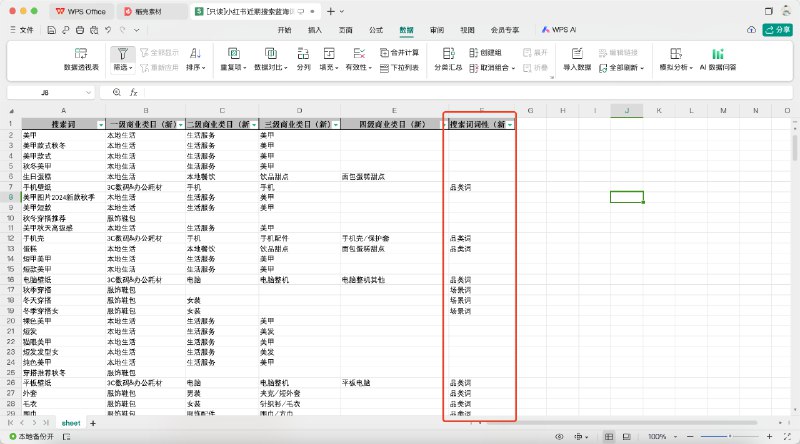This screenshot has height=444, width=800.
Task: Add a new sheet with the plus icon
Action: tap(93, 423)
